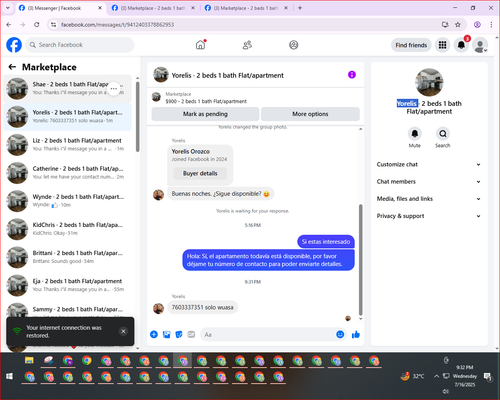Open the Home feed icon
Viewport: 500px width, 400px height.
(200, 45)
